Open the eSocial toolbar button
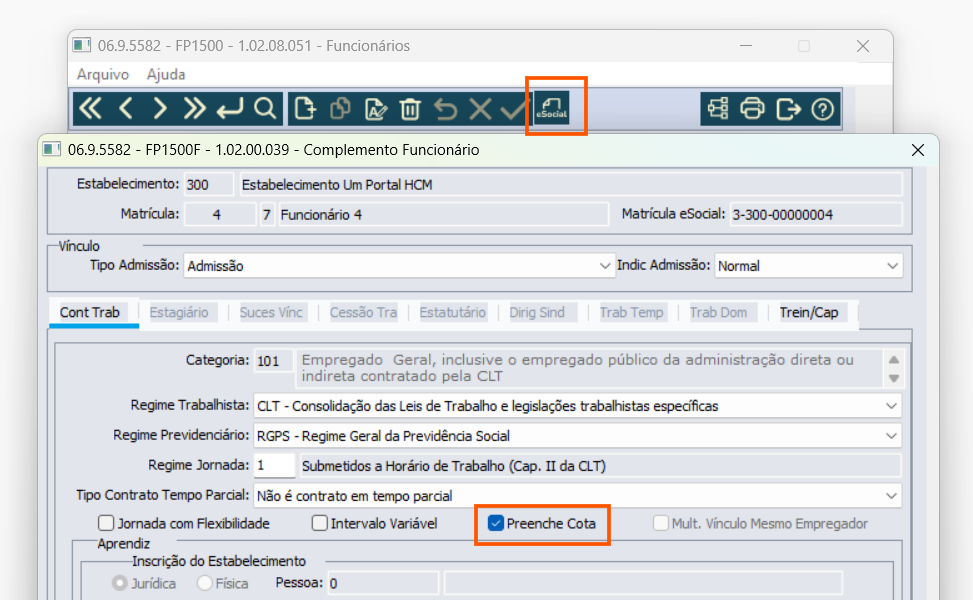This screenshot has height=600, width=973. click(552, 107)
